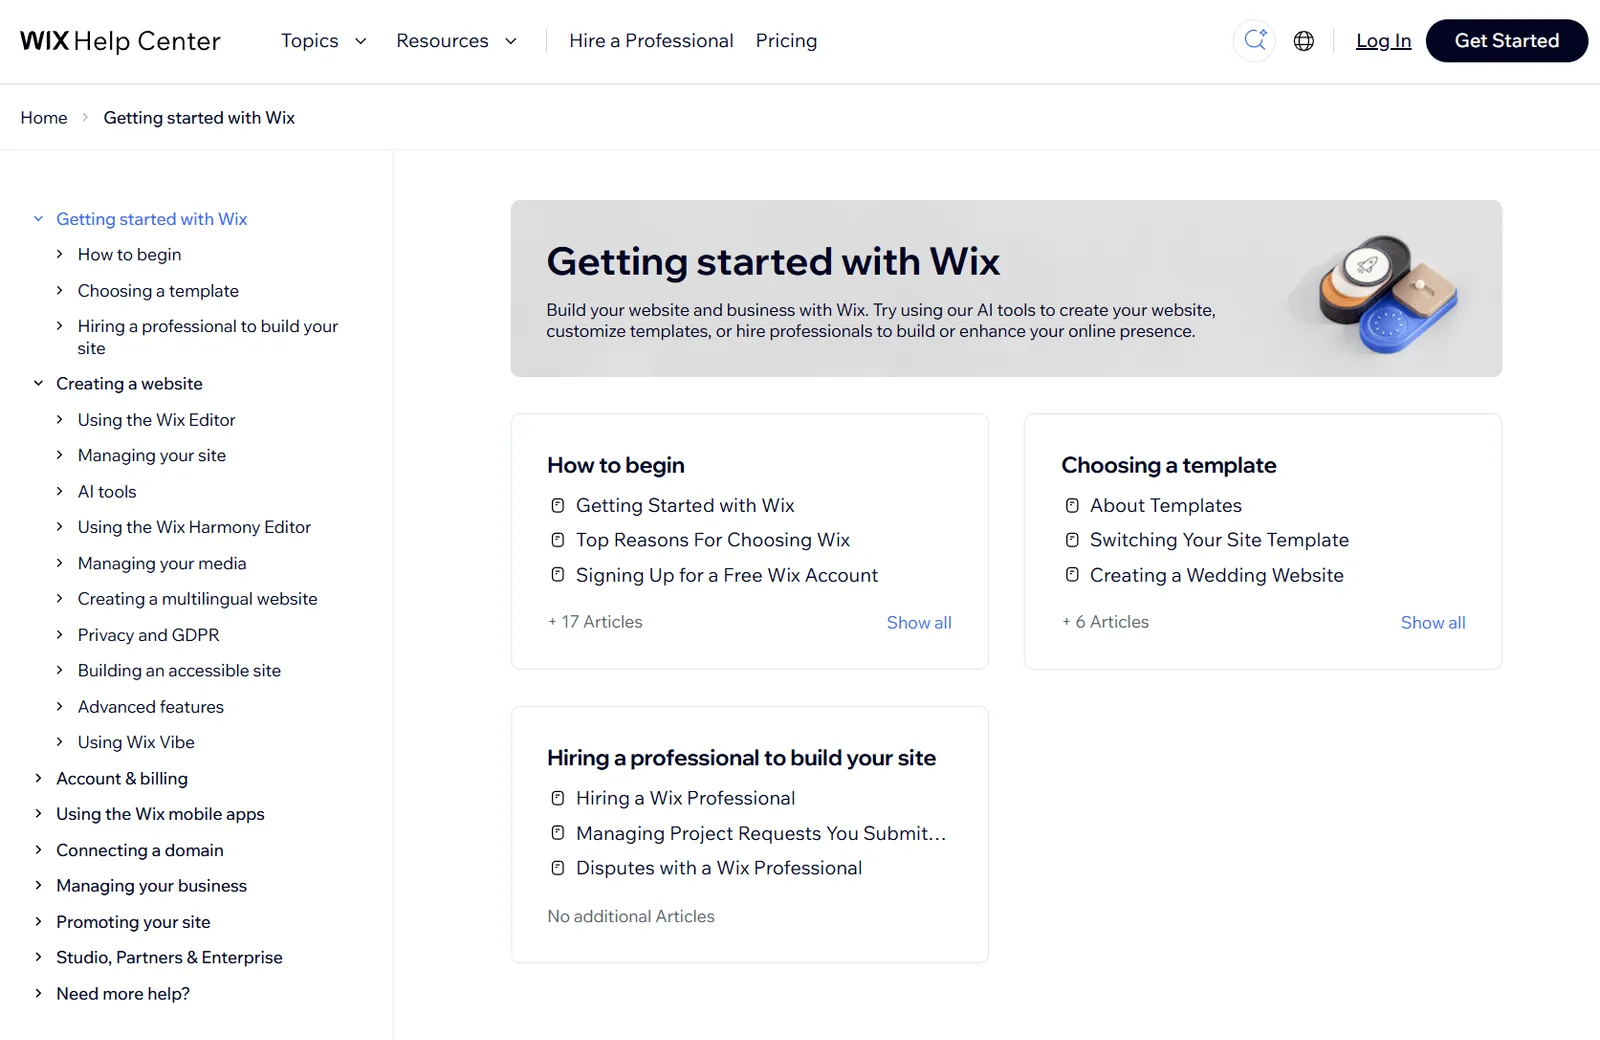Screen dimensions: 1600x1040
Task: Click the How to begin card heading
Action: pos(616,465)
